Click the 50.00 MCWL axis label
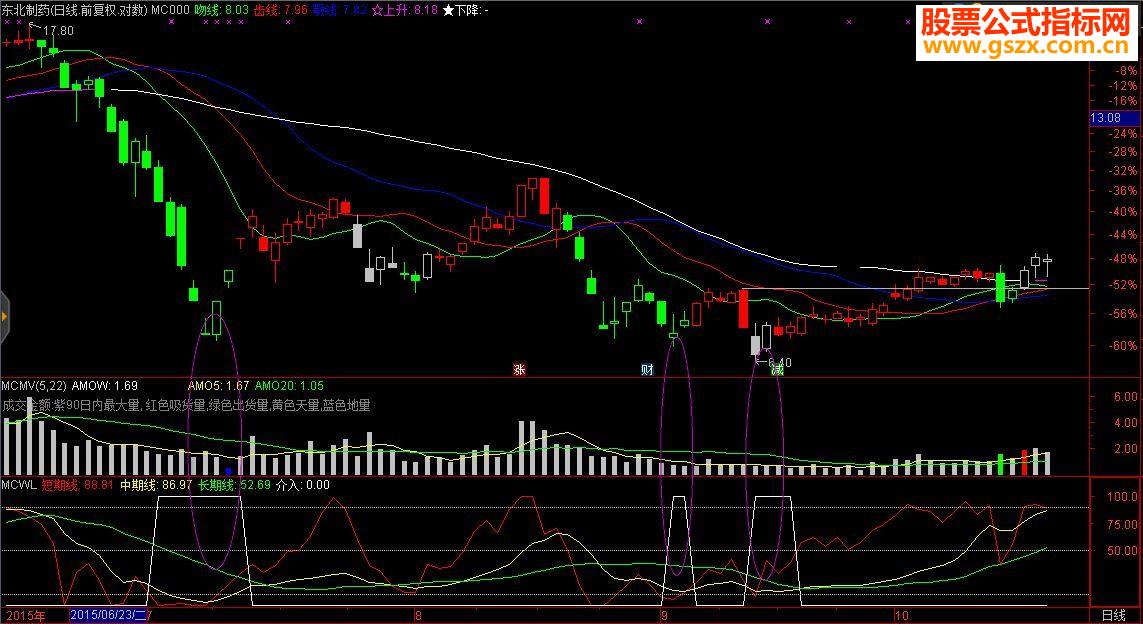Screen dimensions: 1143x624 [1125, 550]
